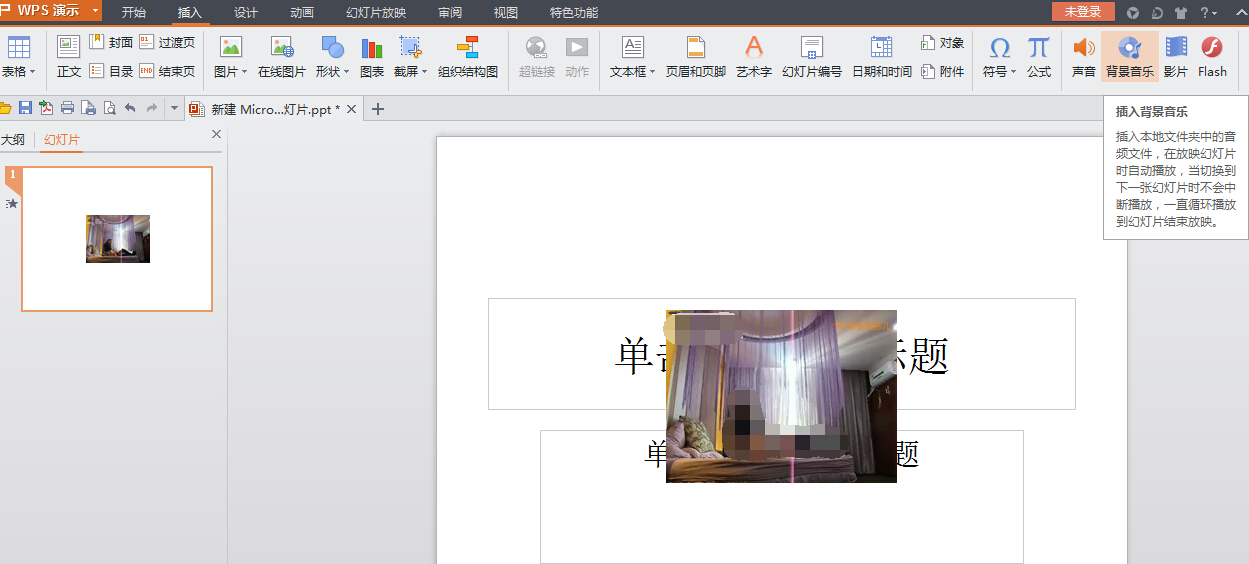Viewport: 1249px width, 564px height.
Task: Open the print preview icon
Action: [x=109, y=108]
